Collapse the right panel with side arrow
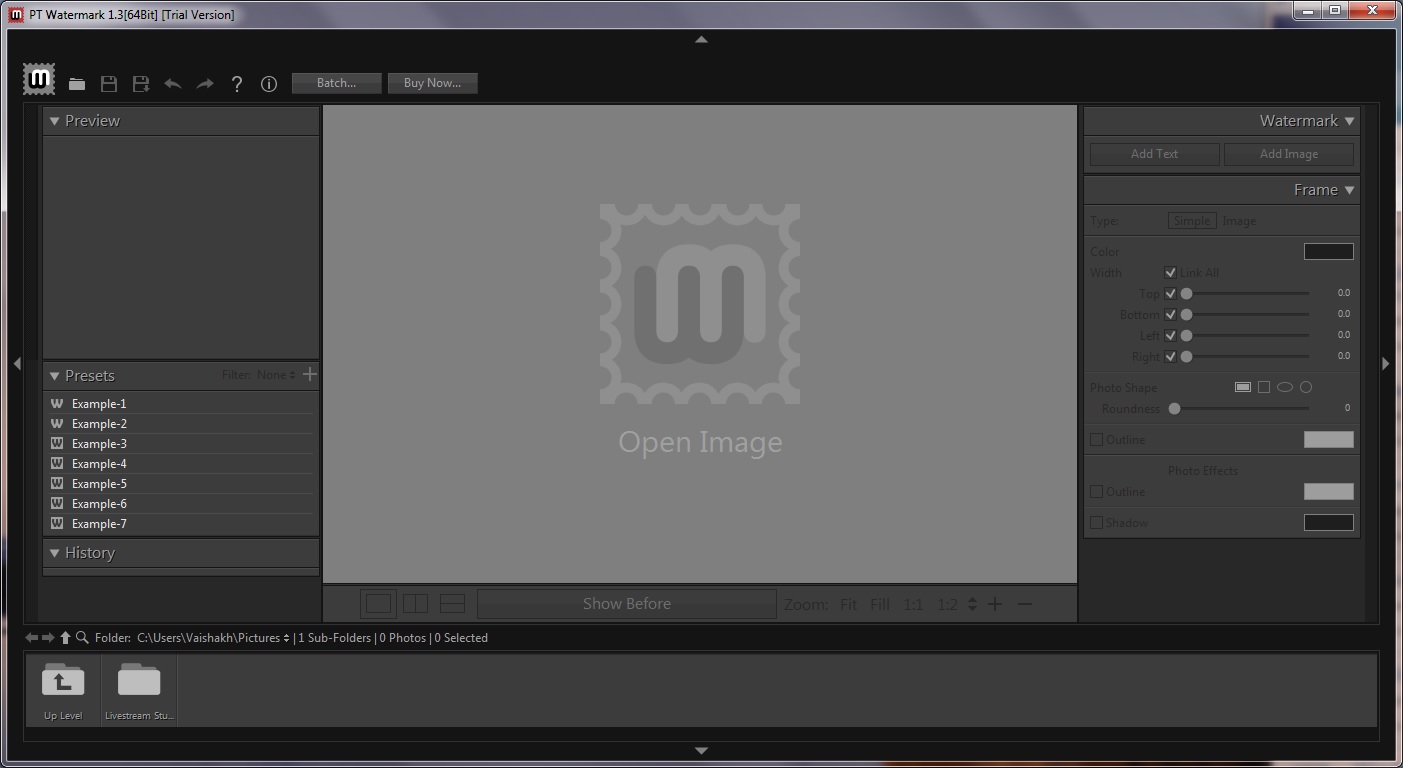The image size is (1403, 768). (x=1385, y=364)
